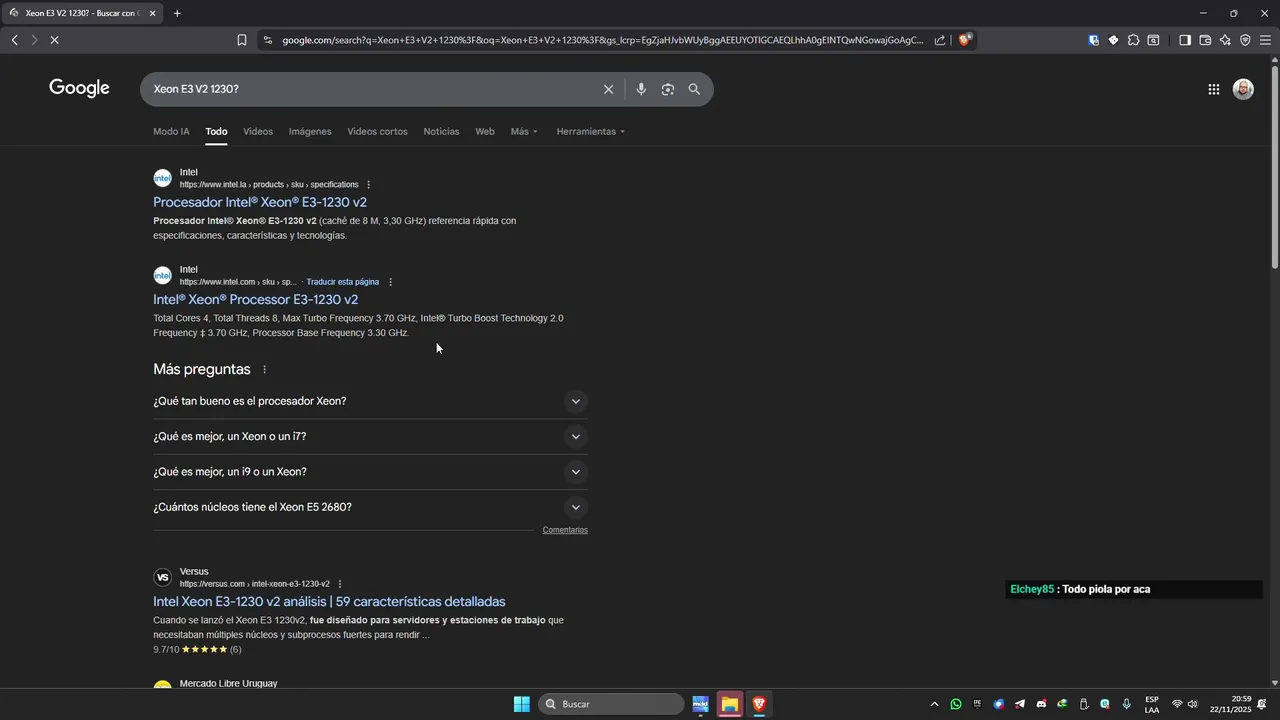Open the Google apps grid

coord(1213,89)
